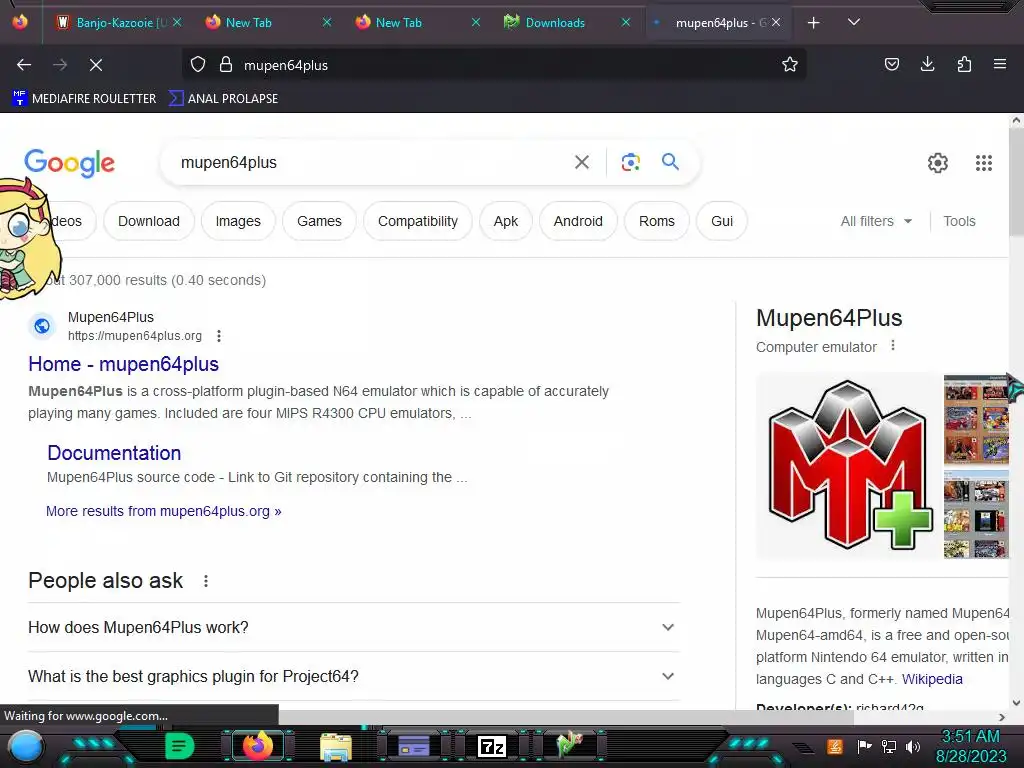Viewport: 1024px width, 768px height.
Task: Open Firefox from the taskbar
Action: (257, 746)
